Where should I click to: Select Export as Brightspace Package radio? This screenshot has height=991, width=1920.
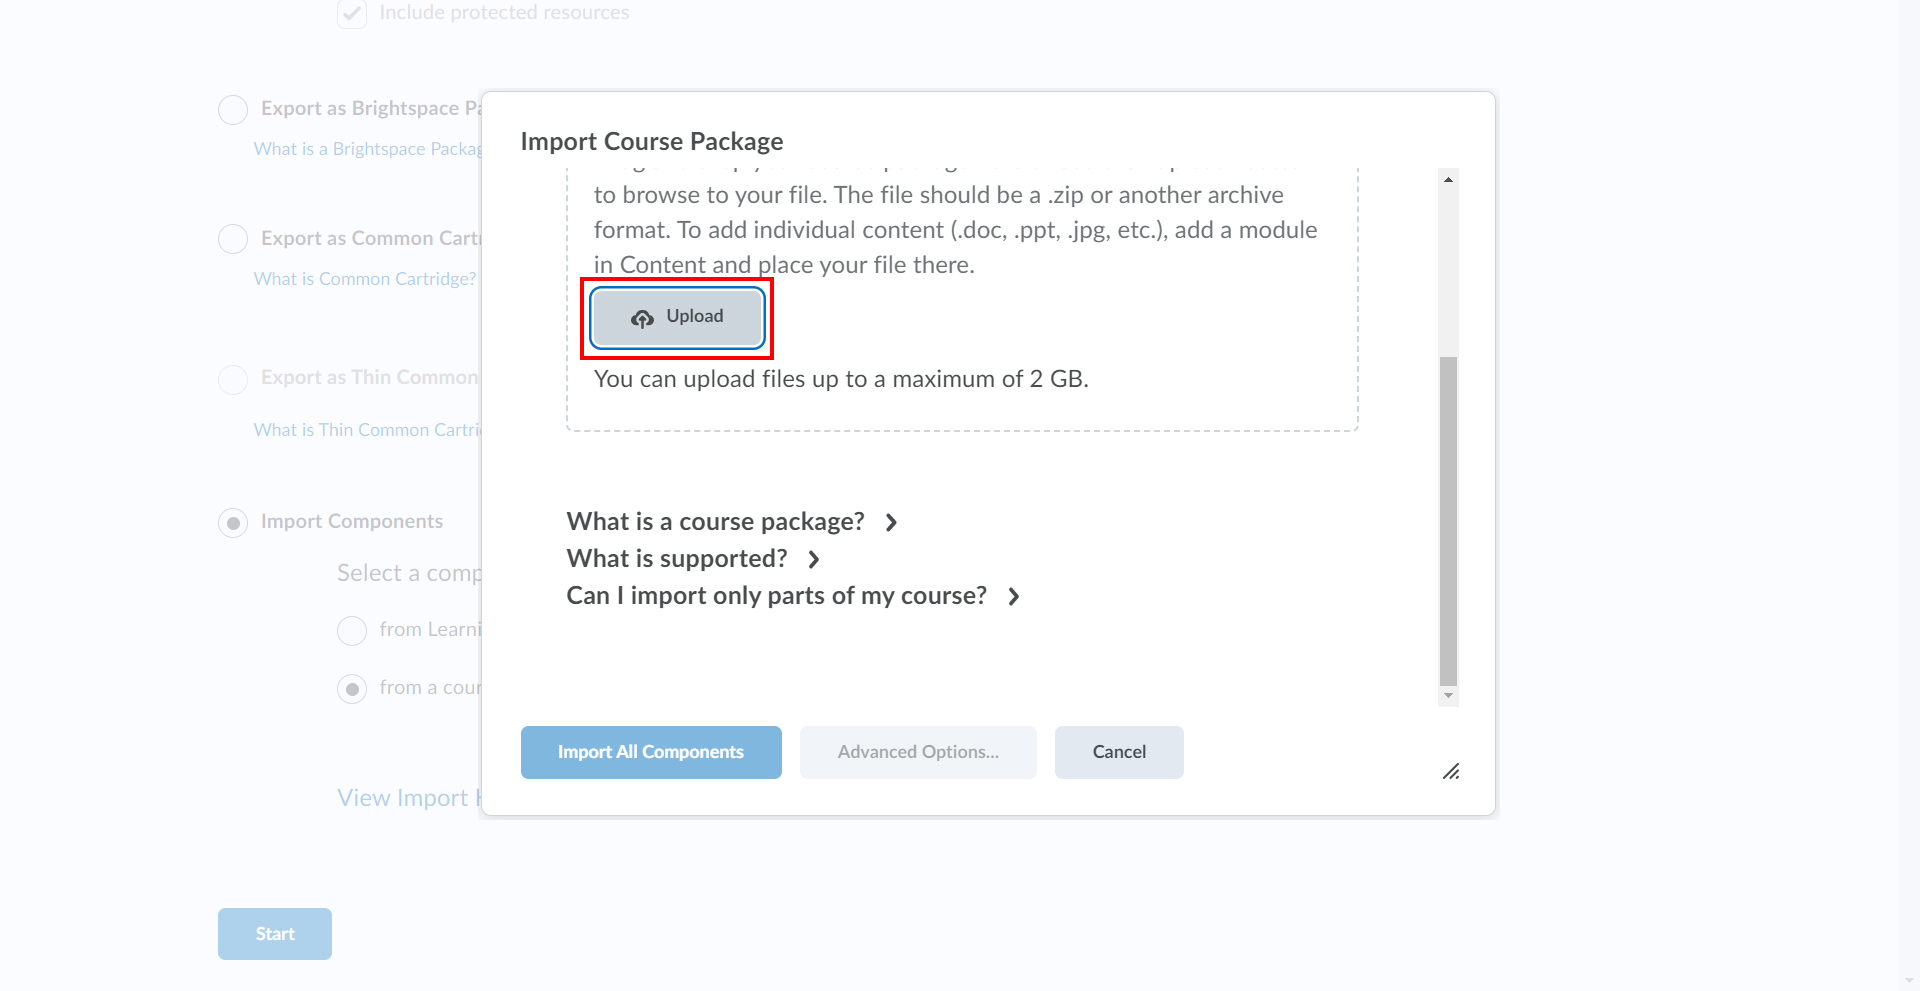[233, 109]
